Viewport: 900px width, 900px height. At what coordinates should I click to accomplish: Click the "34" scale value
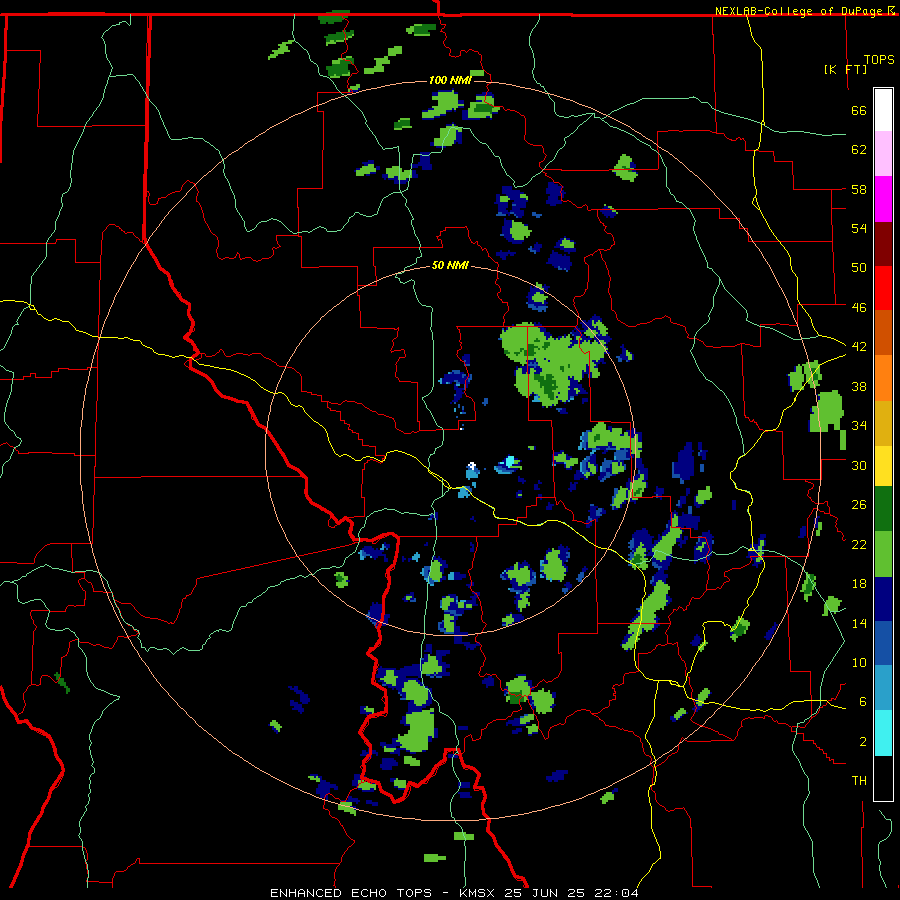point(859,426)
